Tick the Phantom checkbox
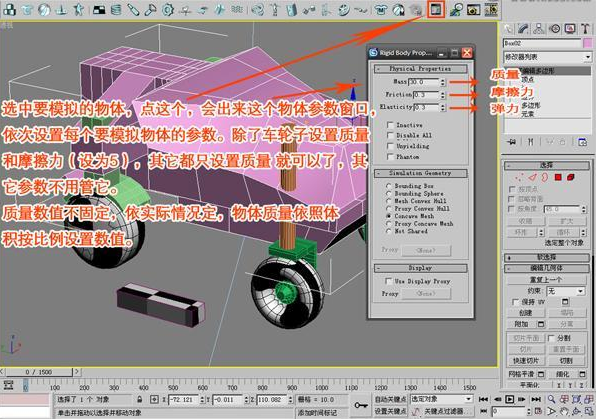The height and width of the screenshot is (420, 596). point(390,157)
